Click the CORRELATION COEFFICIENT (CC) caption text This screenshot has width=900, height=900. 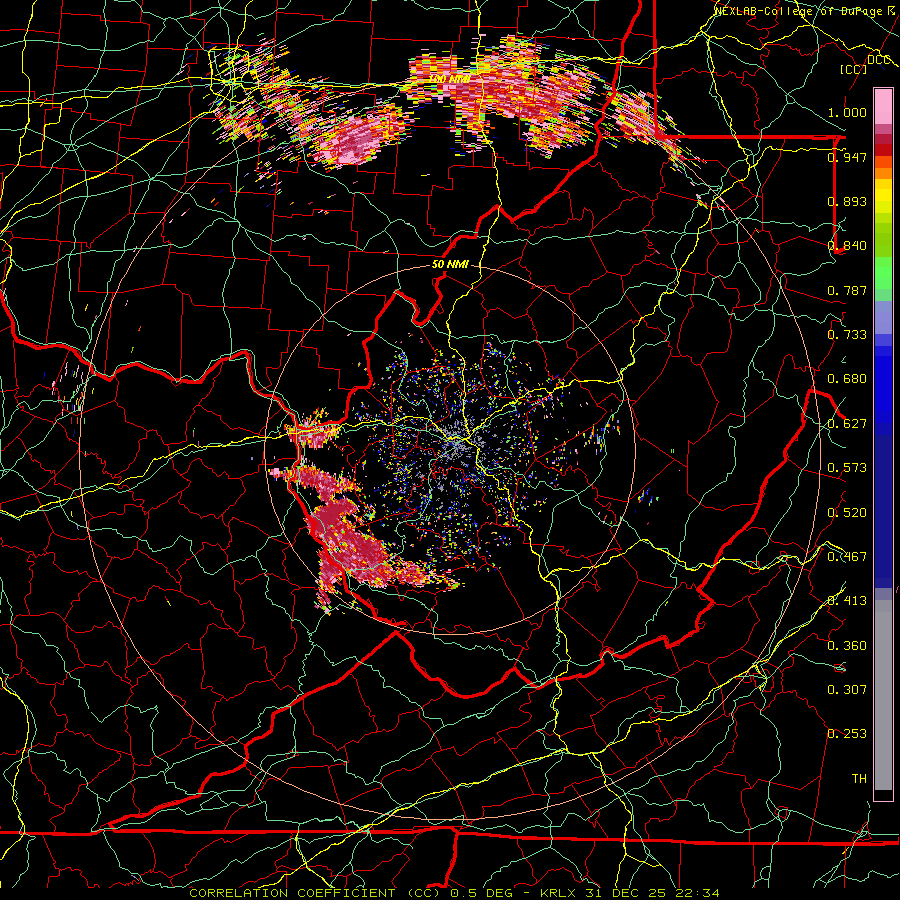(x=315, y=893)
